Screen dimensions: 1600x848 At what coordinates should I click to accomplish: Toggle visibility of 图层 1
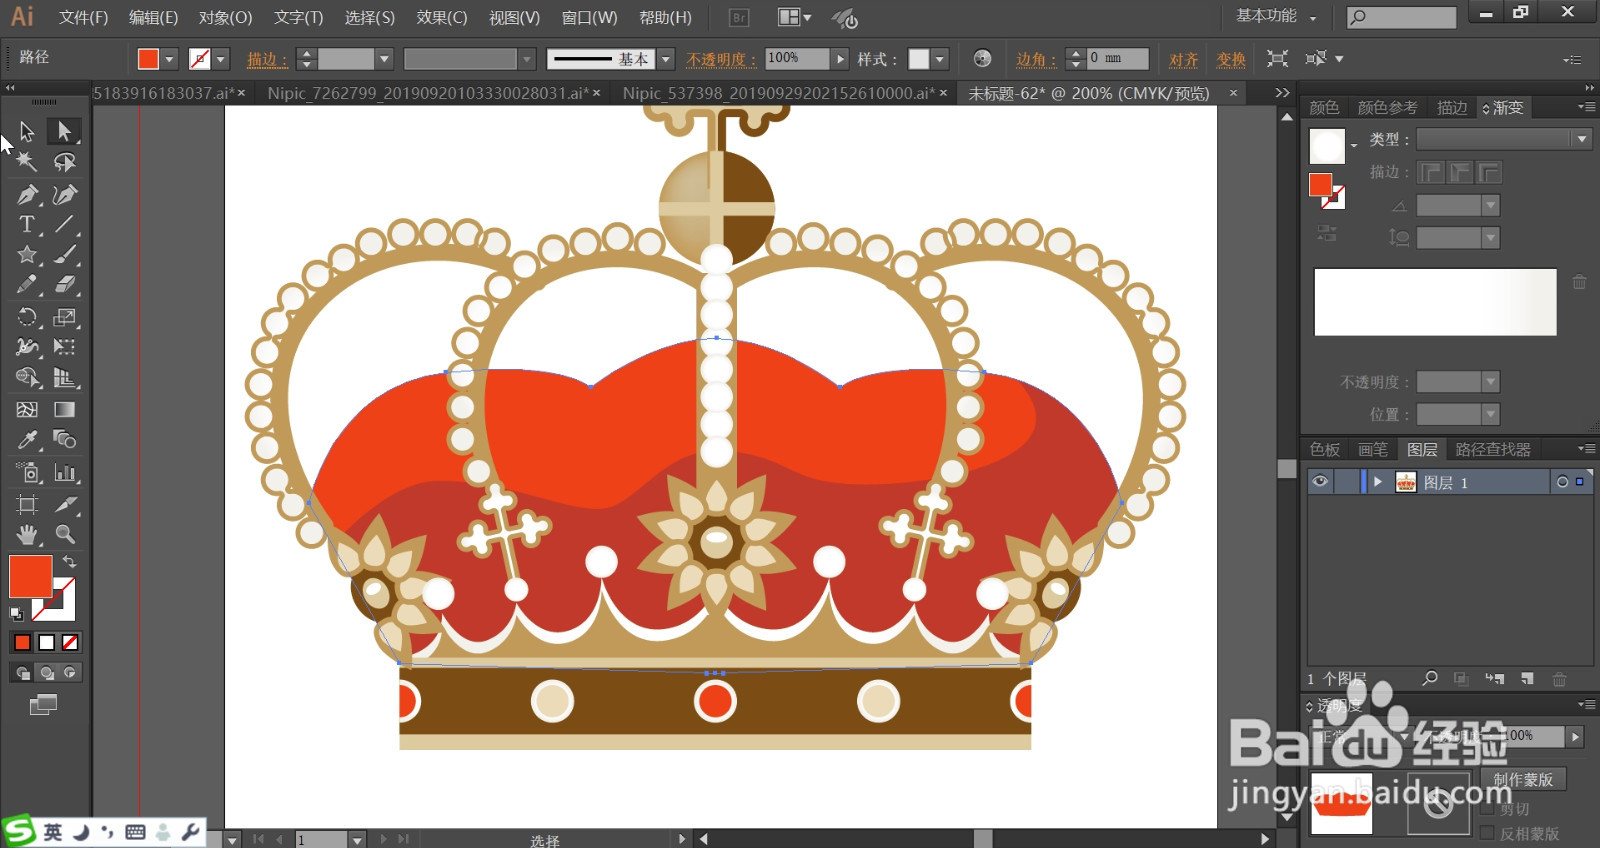1320,482
